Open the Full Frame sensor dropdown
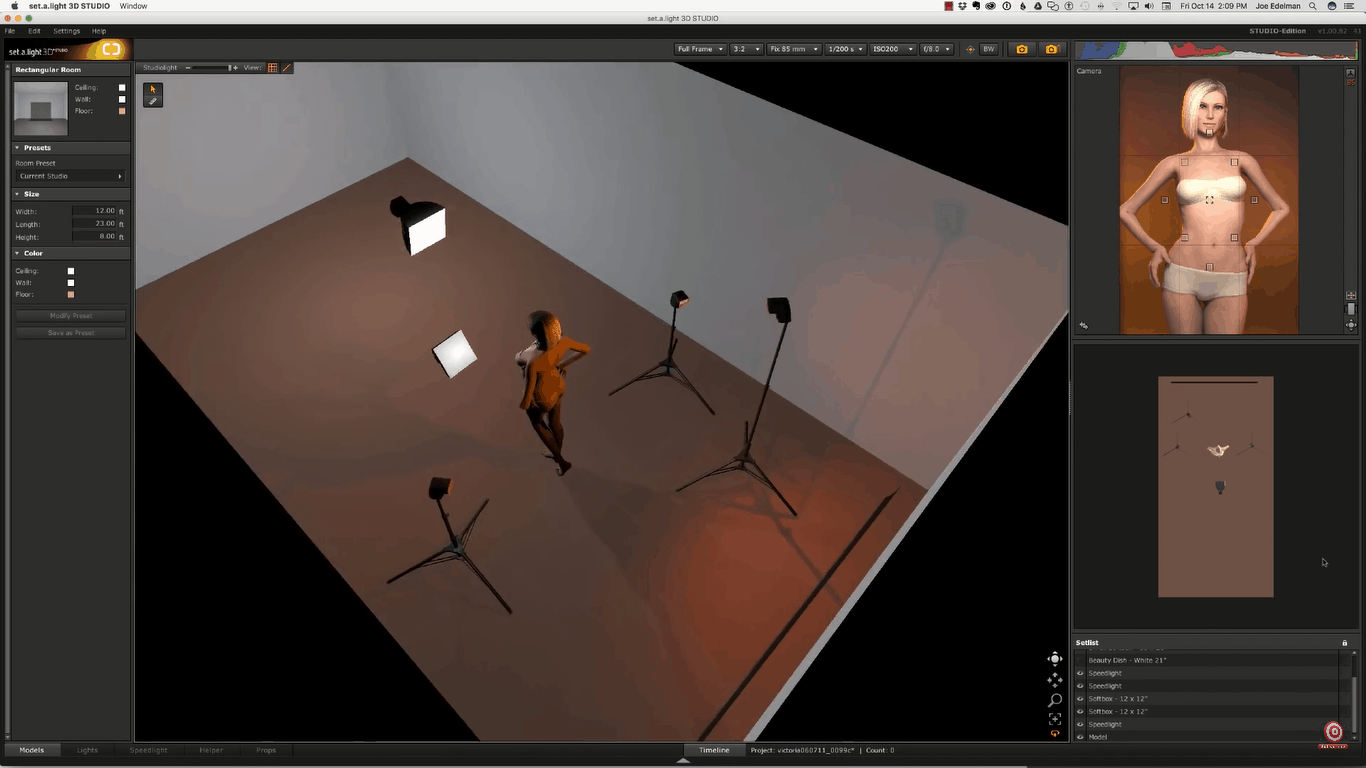This screenshot has height=768, width=1366. tap(700, 49)
